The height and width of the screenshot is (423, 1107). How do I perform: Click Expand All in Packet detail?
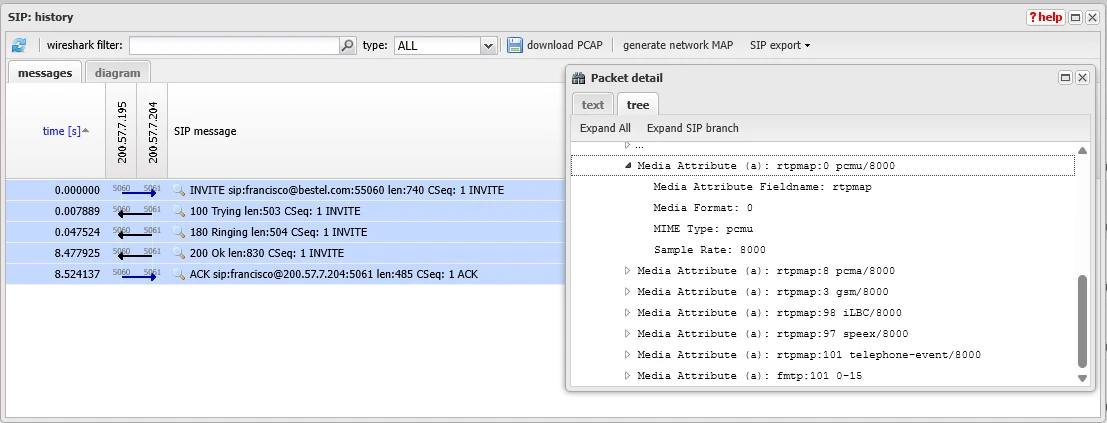(605, 129)
